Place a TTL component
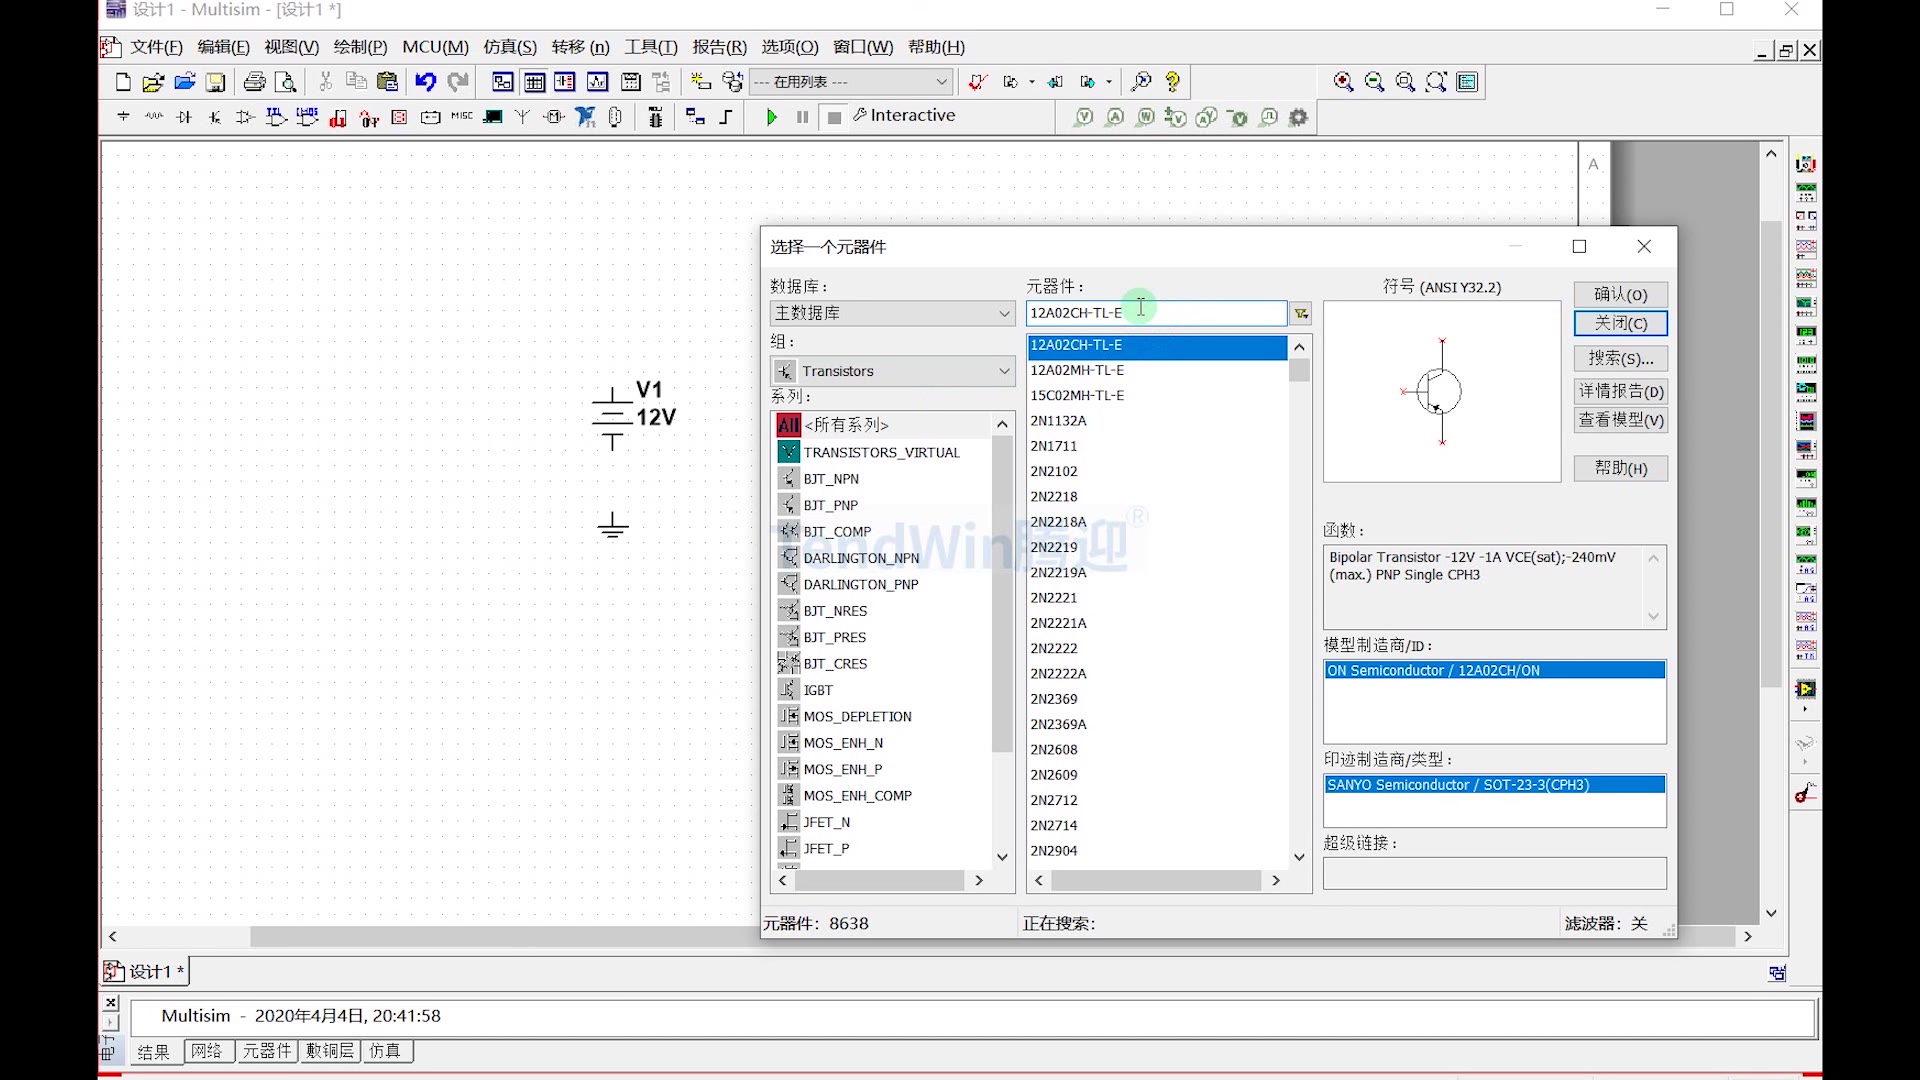This screenshot has width=1920, height=1080. tap(276, 117)
